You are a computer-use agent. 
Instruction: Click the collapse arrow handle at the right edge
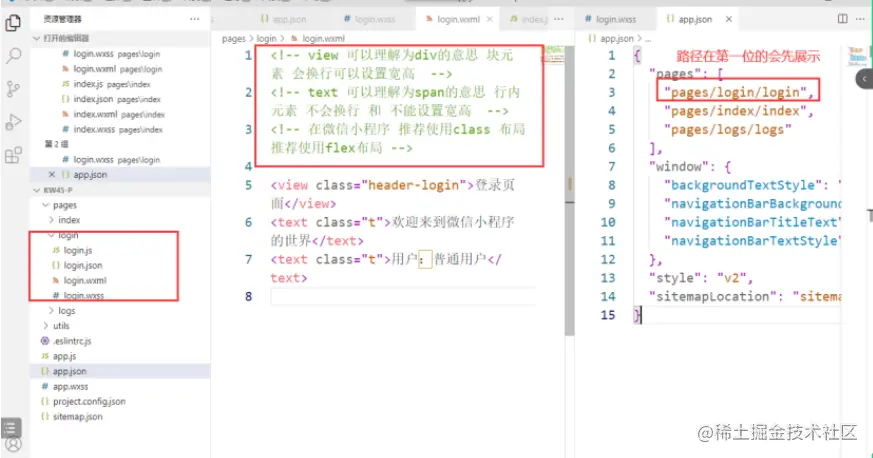click(864, 79)
